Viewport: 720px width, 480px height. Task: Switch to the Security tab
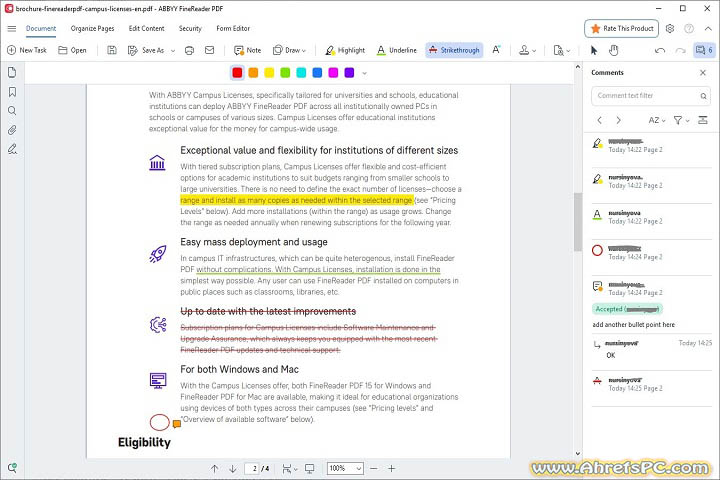190,28
